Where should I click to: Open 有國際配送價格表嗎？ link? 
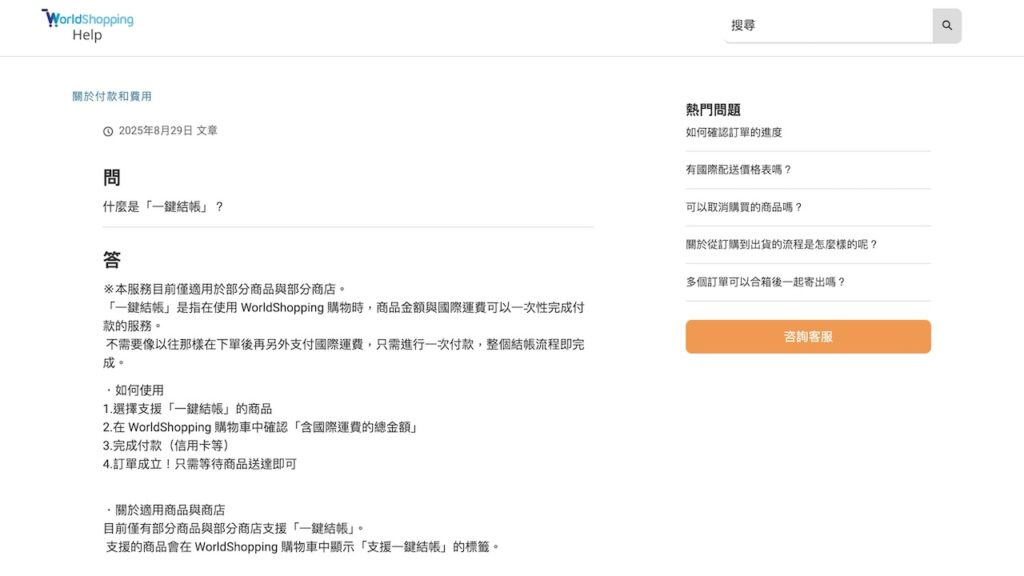click(x=739, y=170)
